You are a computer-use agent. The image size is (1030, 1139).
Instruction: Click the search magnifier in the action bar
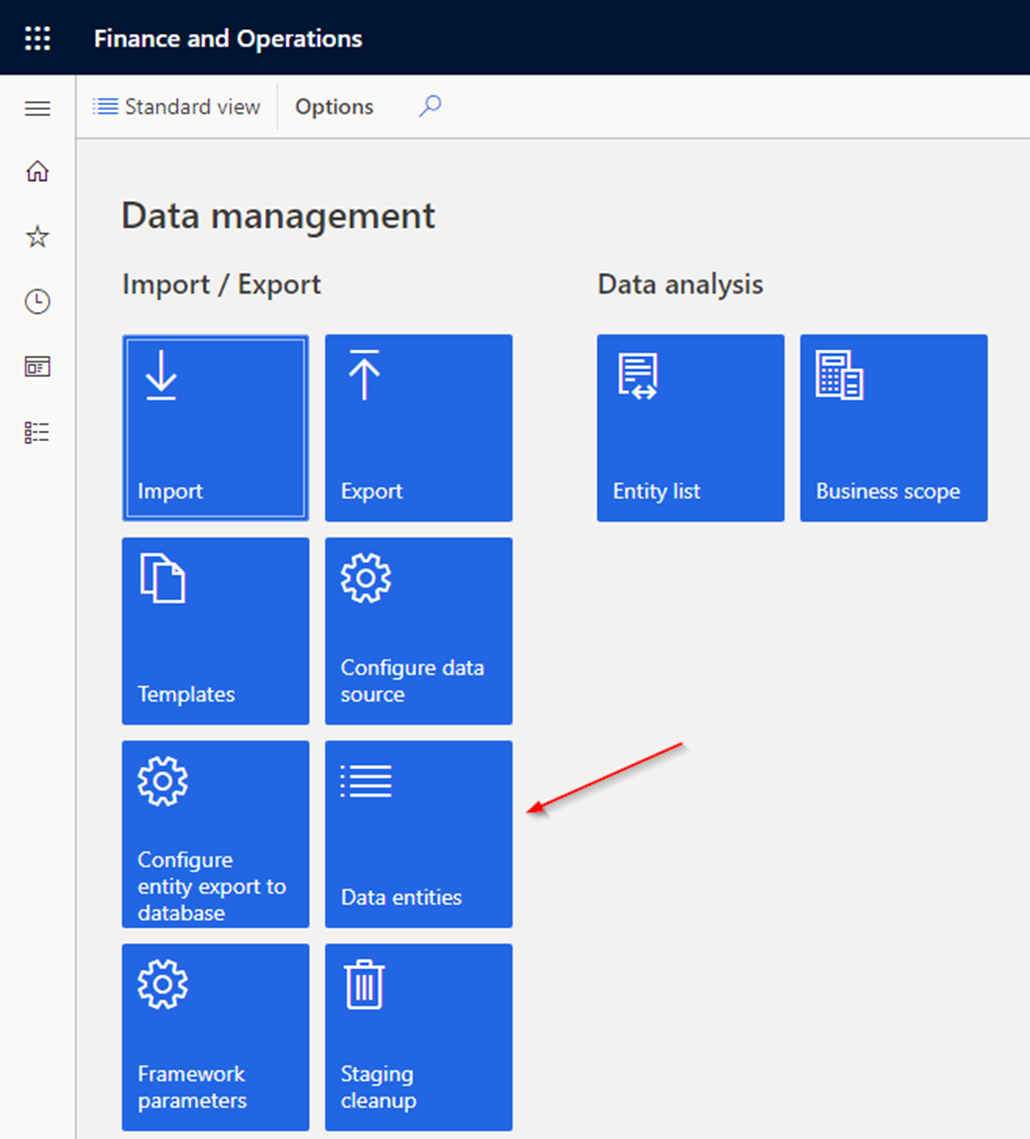(x=430, y=107)
